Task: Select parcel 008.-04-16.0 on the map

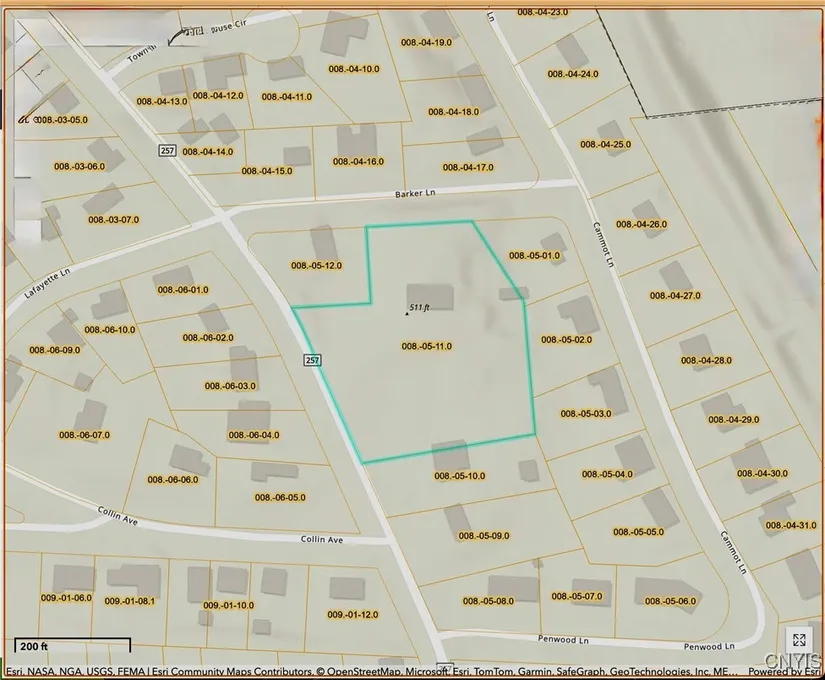Action: point(358,161)
